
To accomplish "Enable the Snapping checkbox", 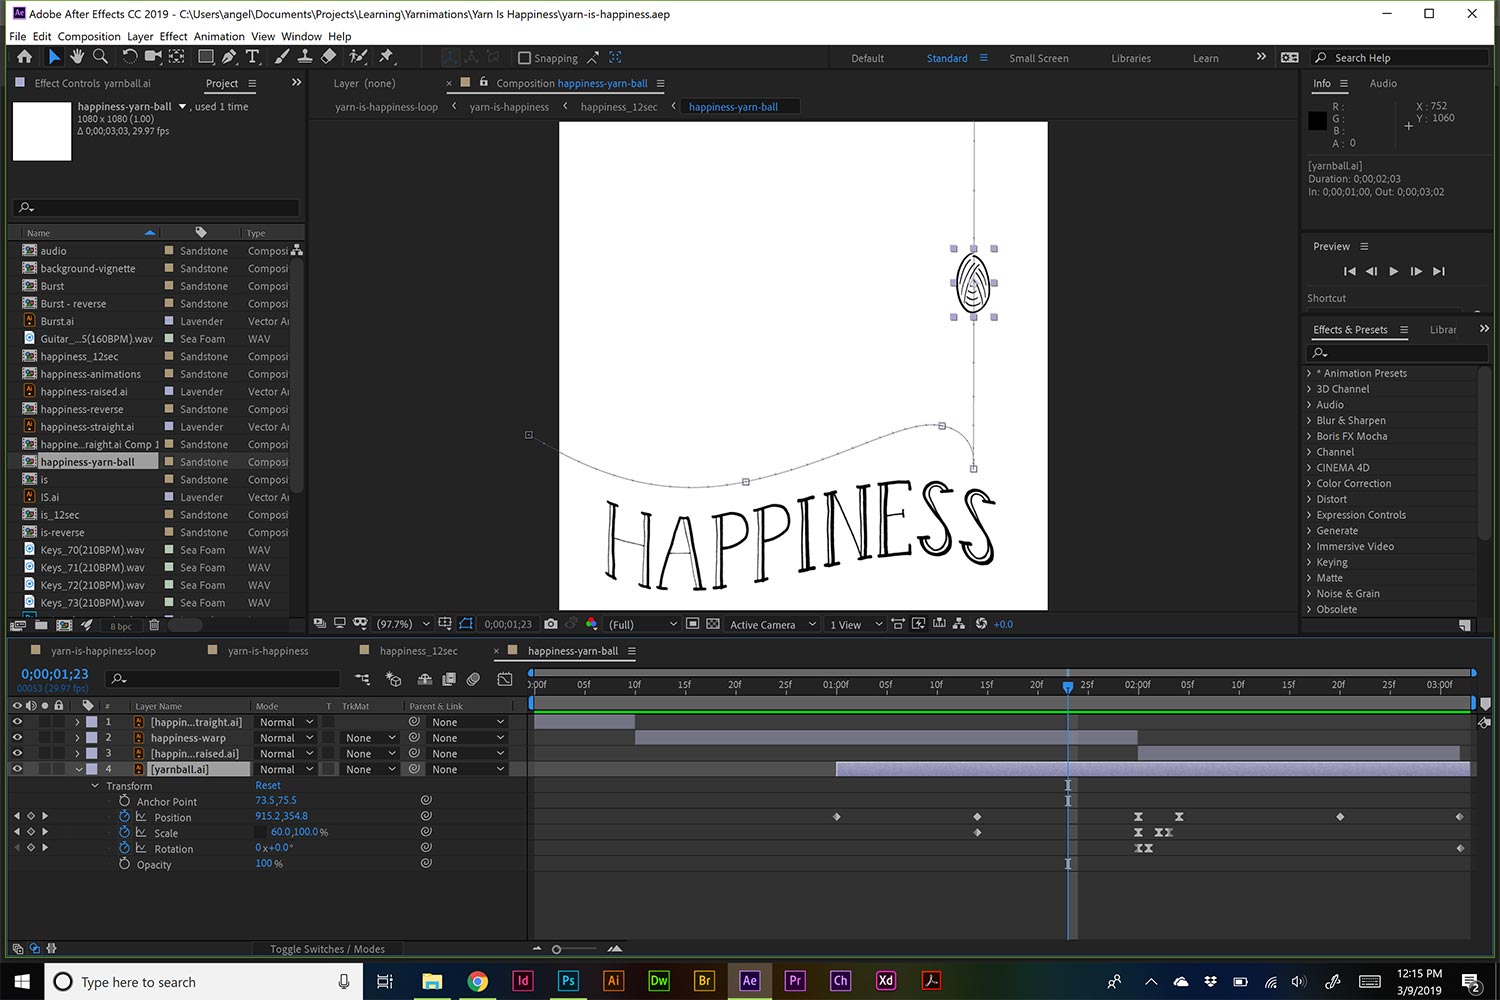I will pyautogui.click(x=524, y=58).
